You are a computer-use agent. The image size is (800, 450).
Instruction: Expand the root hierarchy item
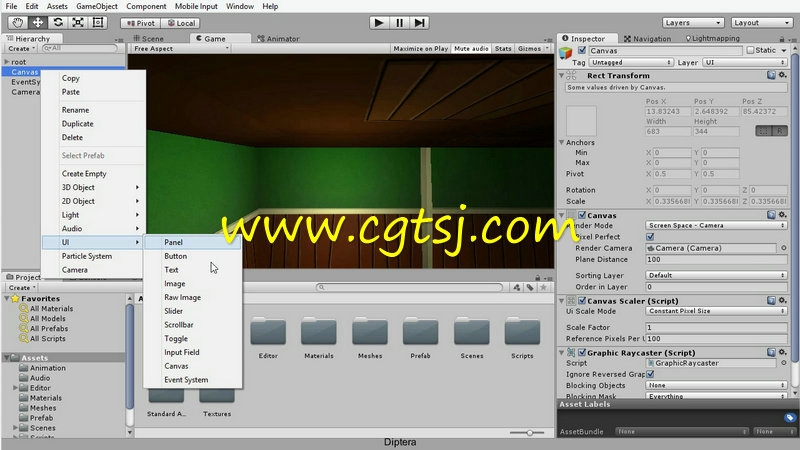coord(7,62)
